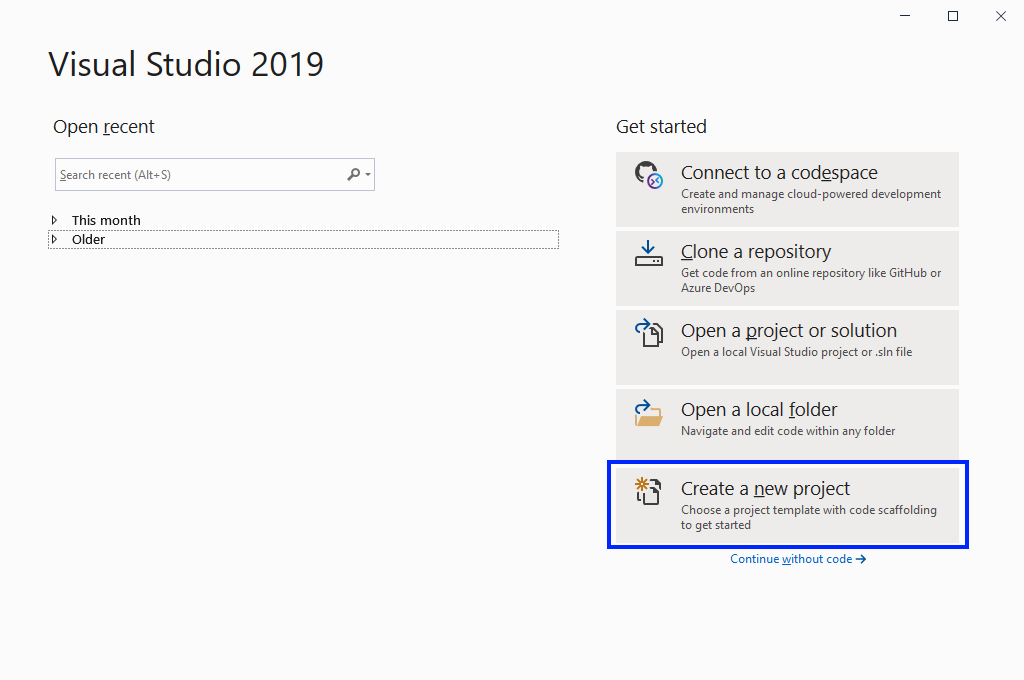Click the magnifier icon in recent search
The height and width of the screenshot is (680, 1024).
(x=353, y=175)
